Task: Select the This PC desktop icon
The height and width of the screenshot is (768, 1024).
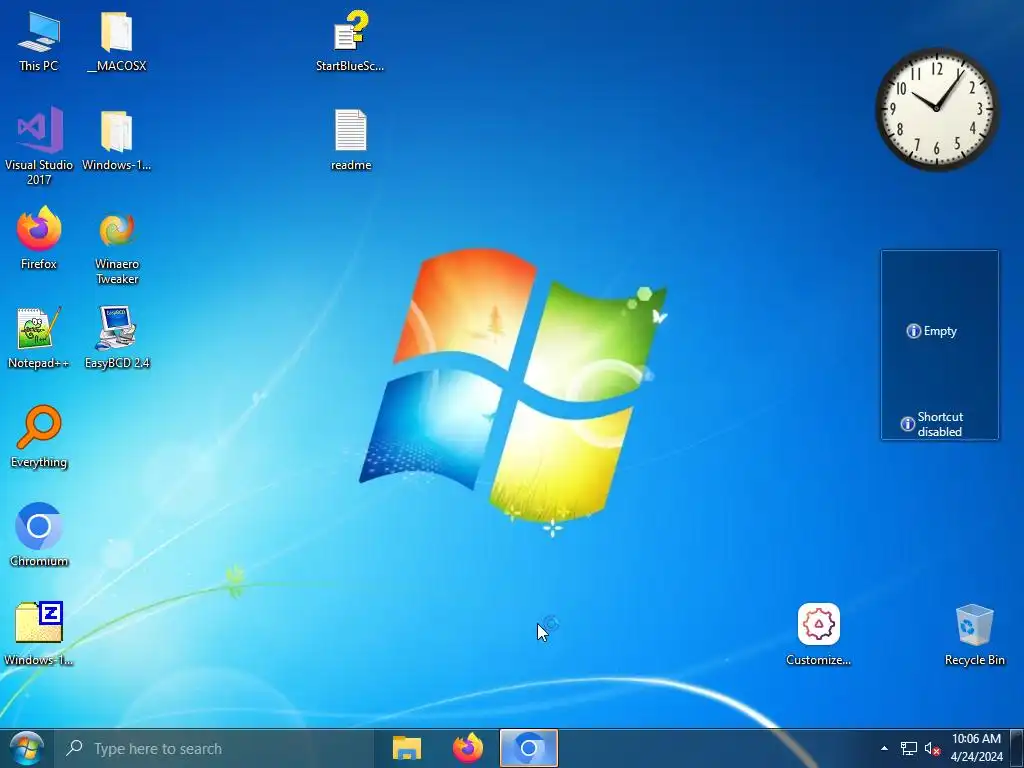Action: point(39,41)
